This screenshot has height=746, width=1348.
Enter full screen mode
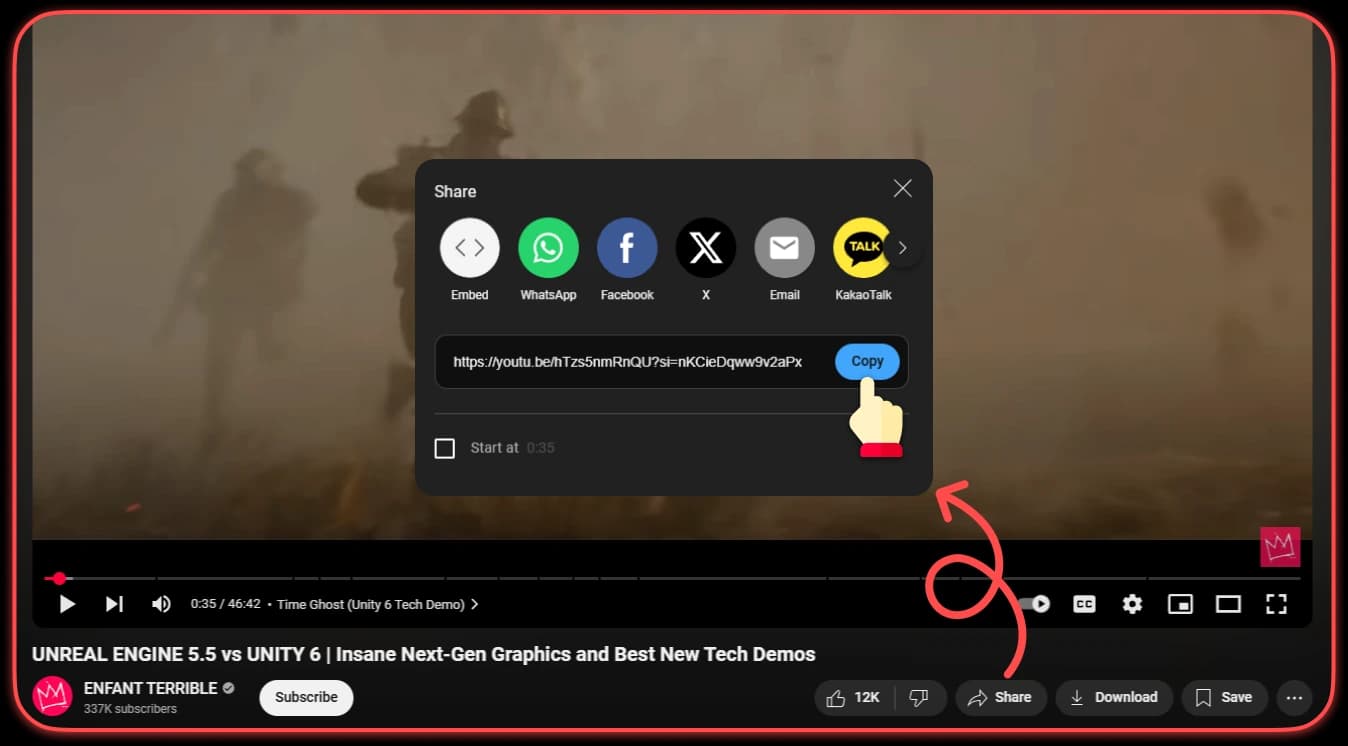[x=1276, y=604]
